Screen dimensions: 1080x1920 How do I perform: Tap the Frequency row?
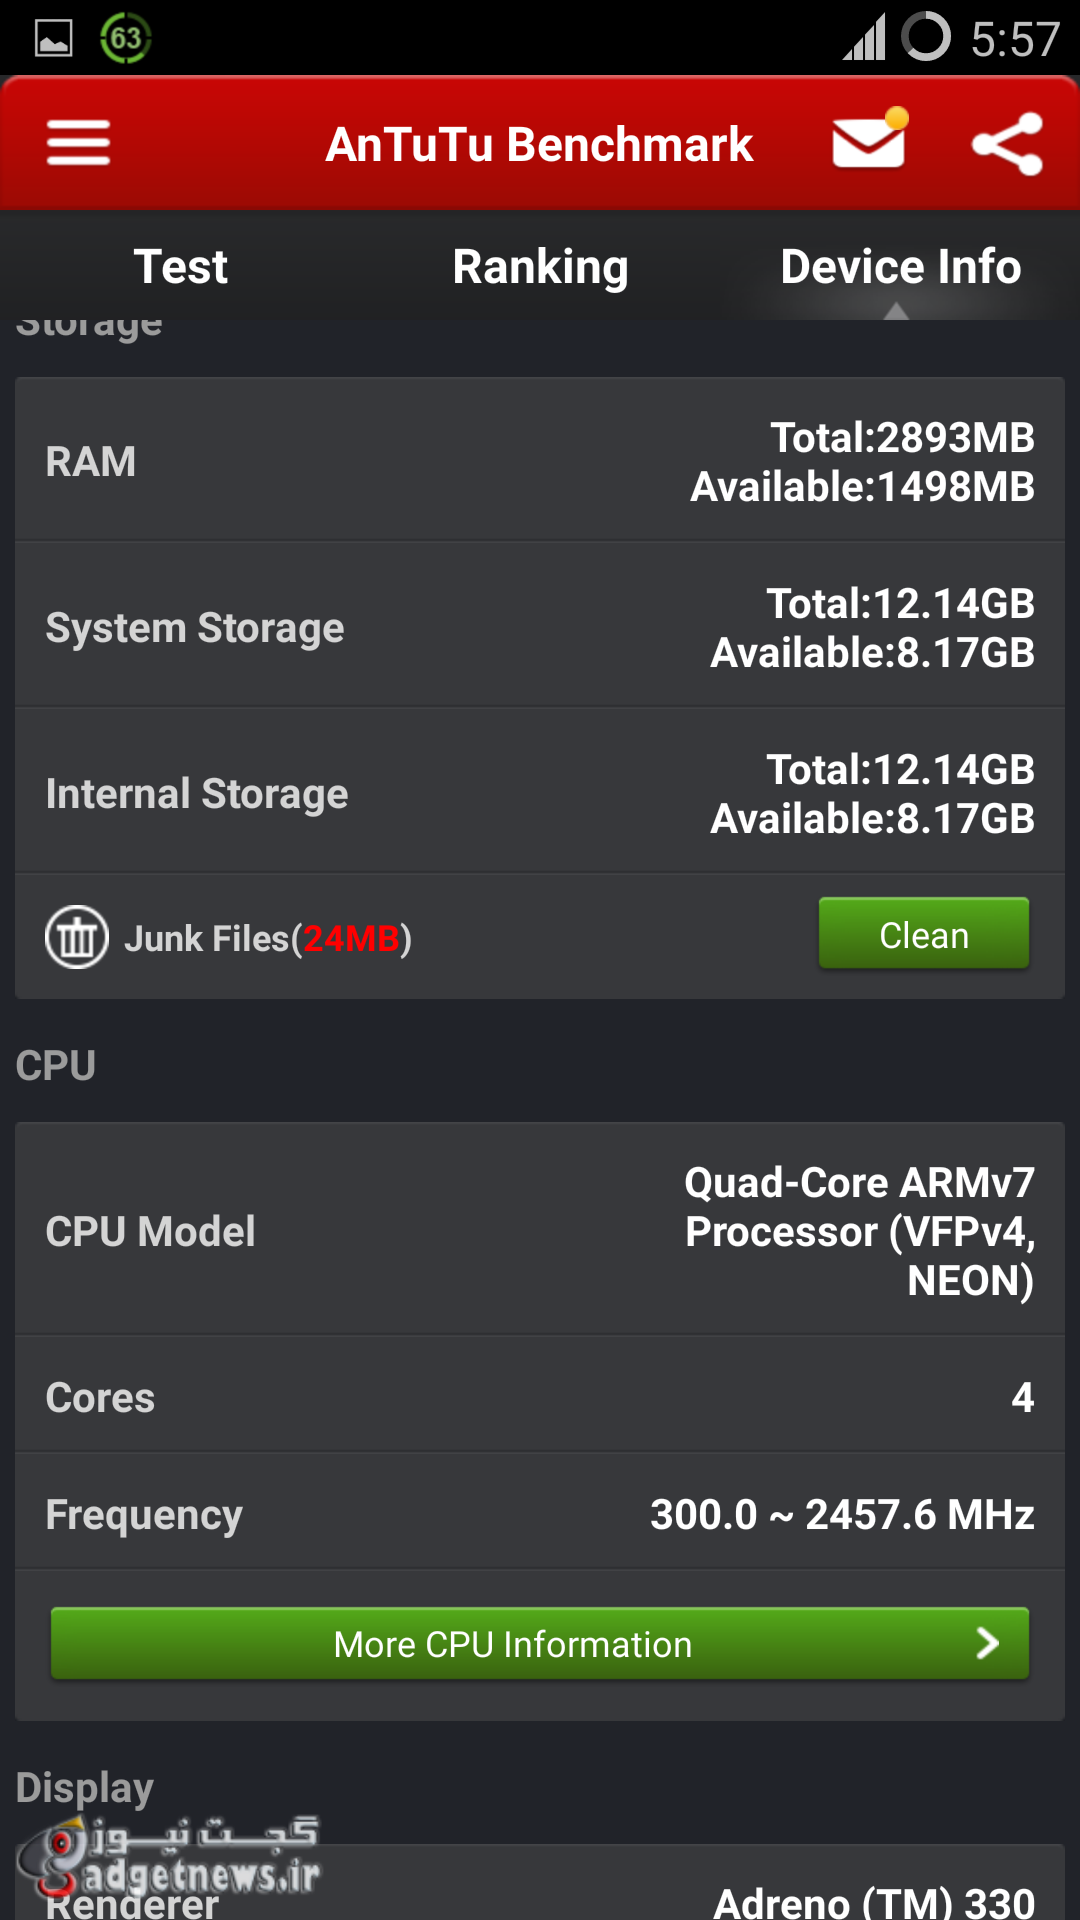coord(540,1513)
